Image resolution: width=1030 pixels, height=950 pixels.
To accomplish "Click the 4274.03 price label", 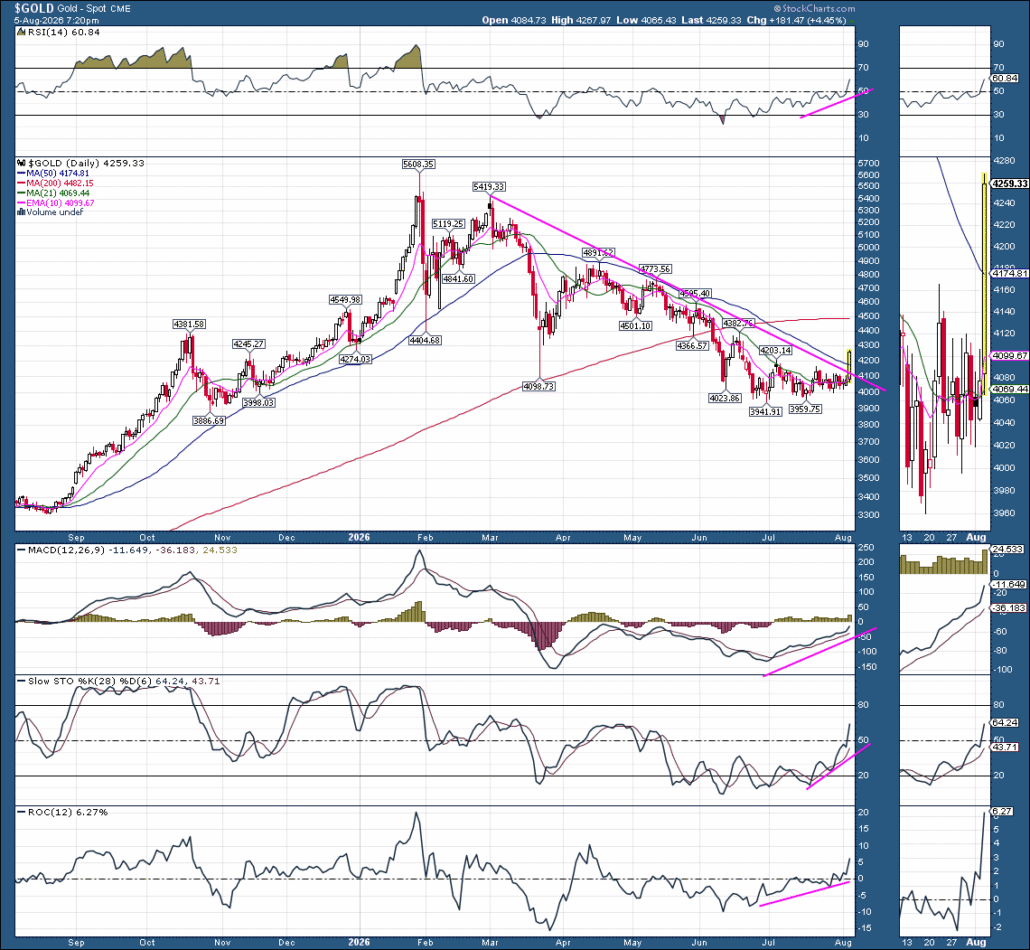I will [355, 359].
